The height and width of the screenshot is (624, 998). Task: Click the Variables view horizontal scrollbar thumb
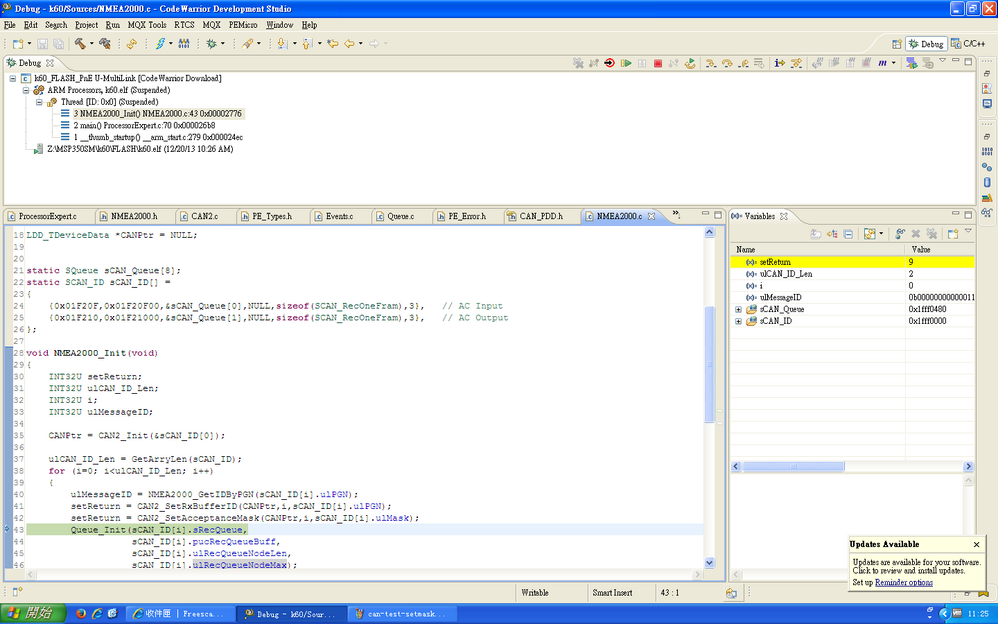793,467
